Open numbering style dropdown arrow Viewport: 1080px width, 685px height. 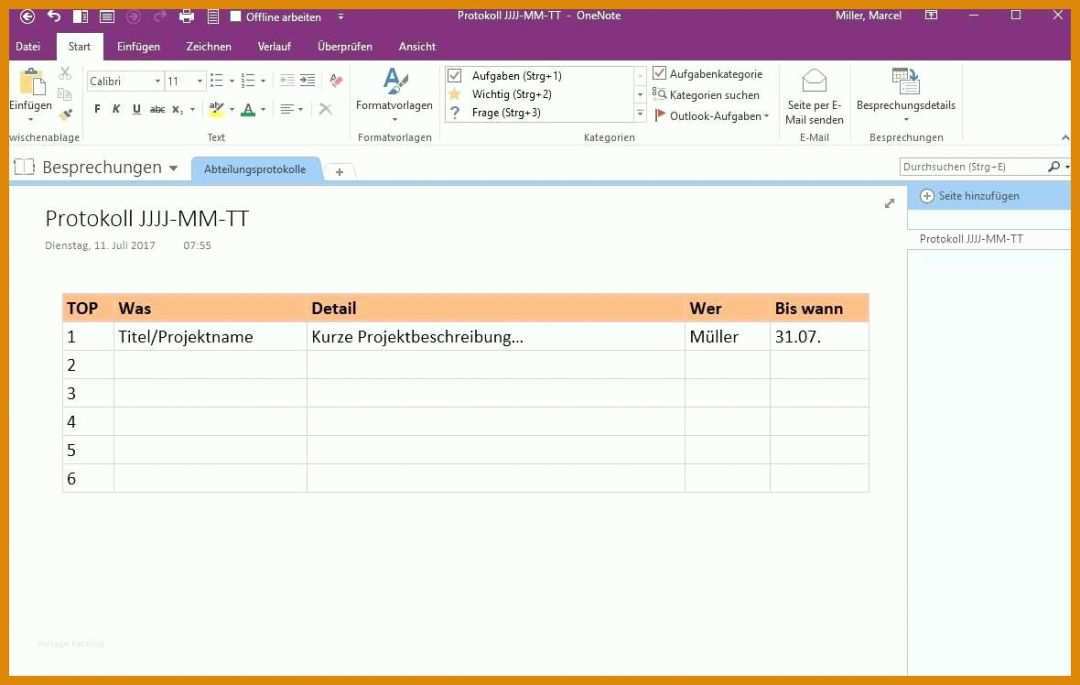click(x=263, y=81)
